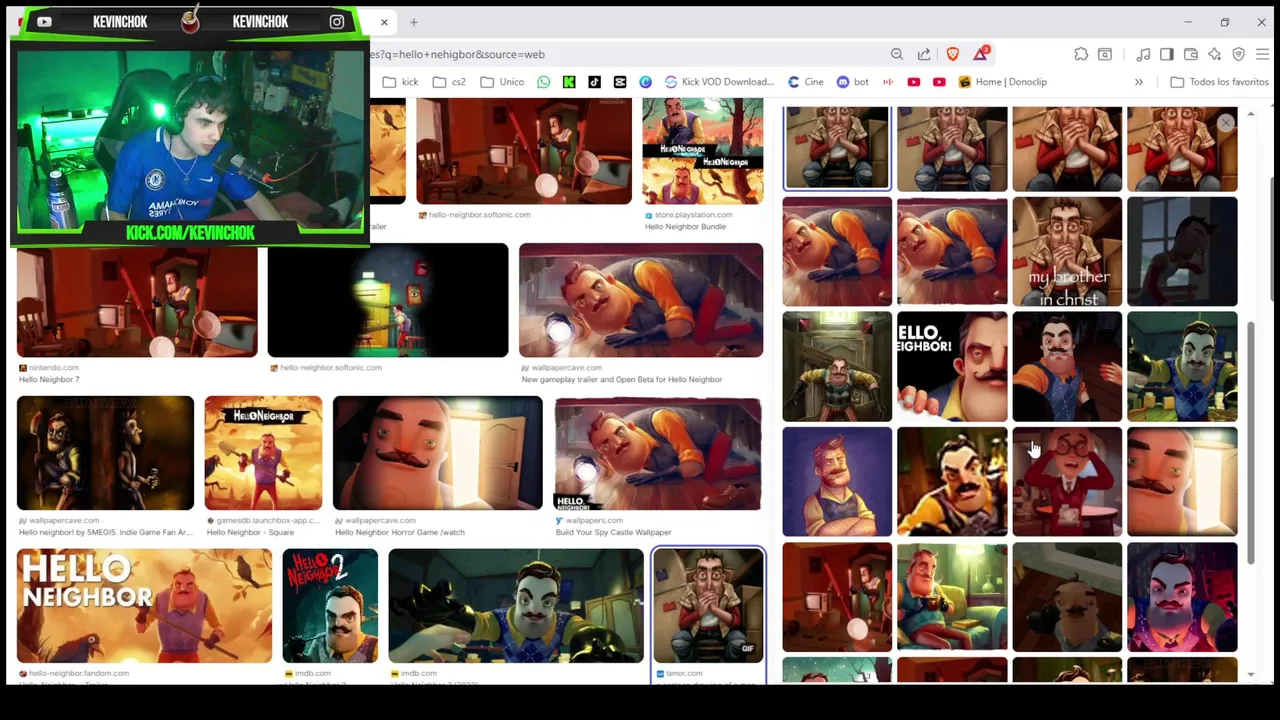
Task: Open 'Build Your Spy Castle Wallpaper' result
Action: point(613,532)
